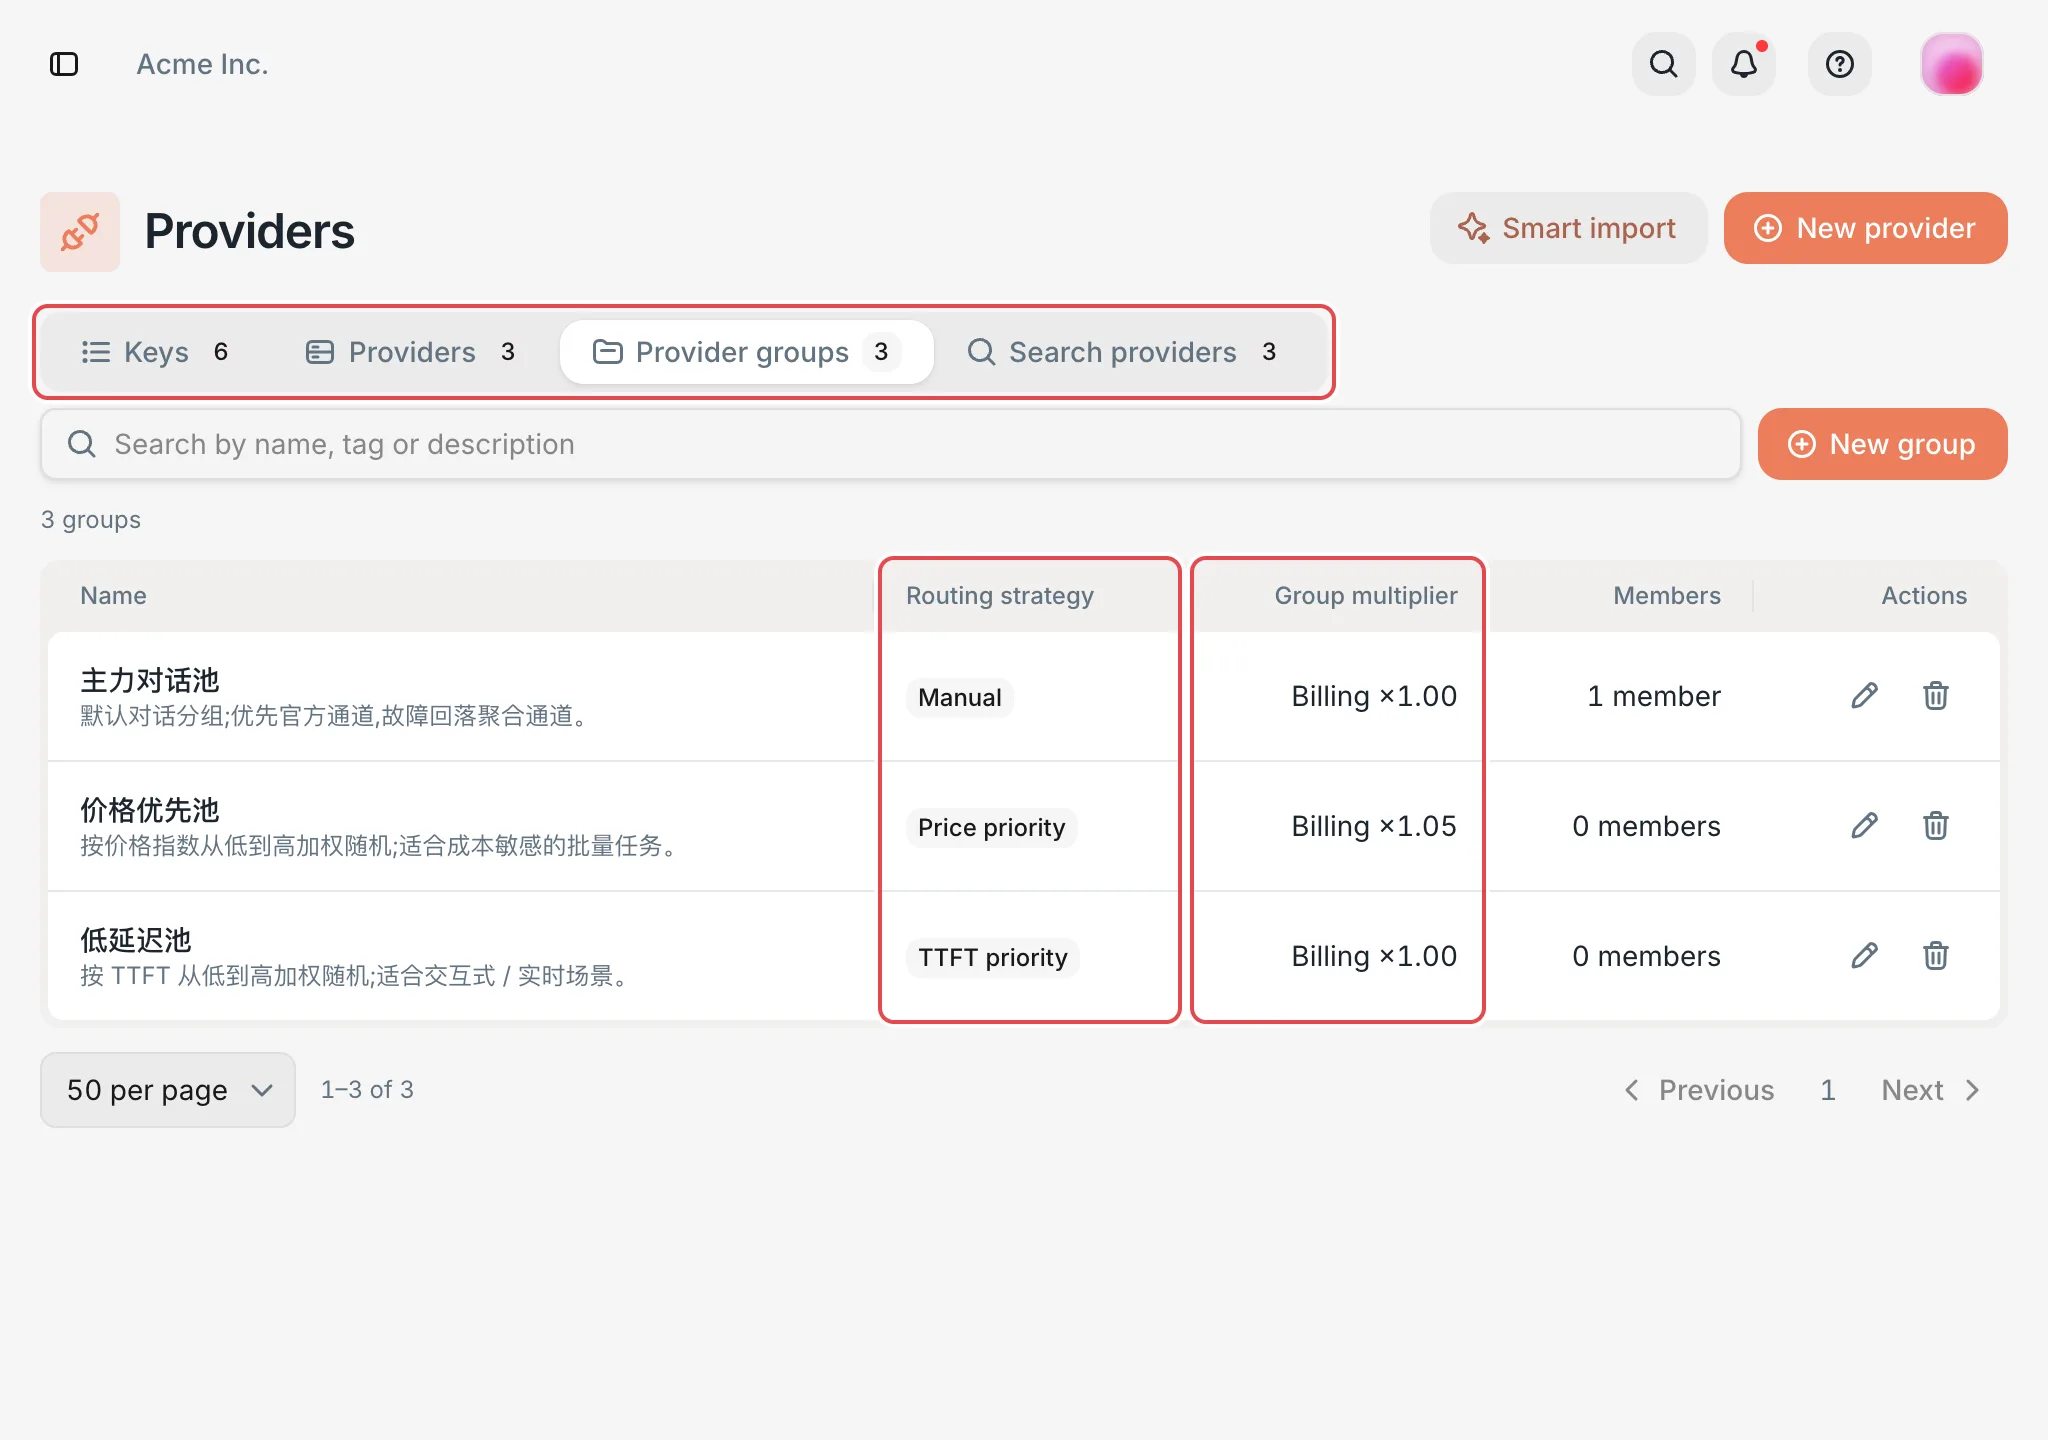
Task: Click the Members column header
Action: click(x=1667, y=596)
